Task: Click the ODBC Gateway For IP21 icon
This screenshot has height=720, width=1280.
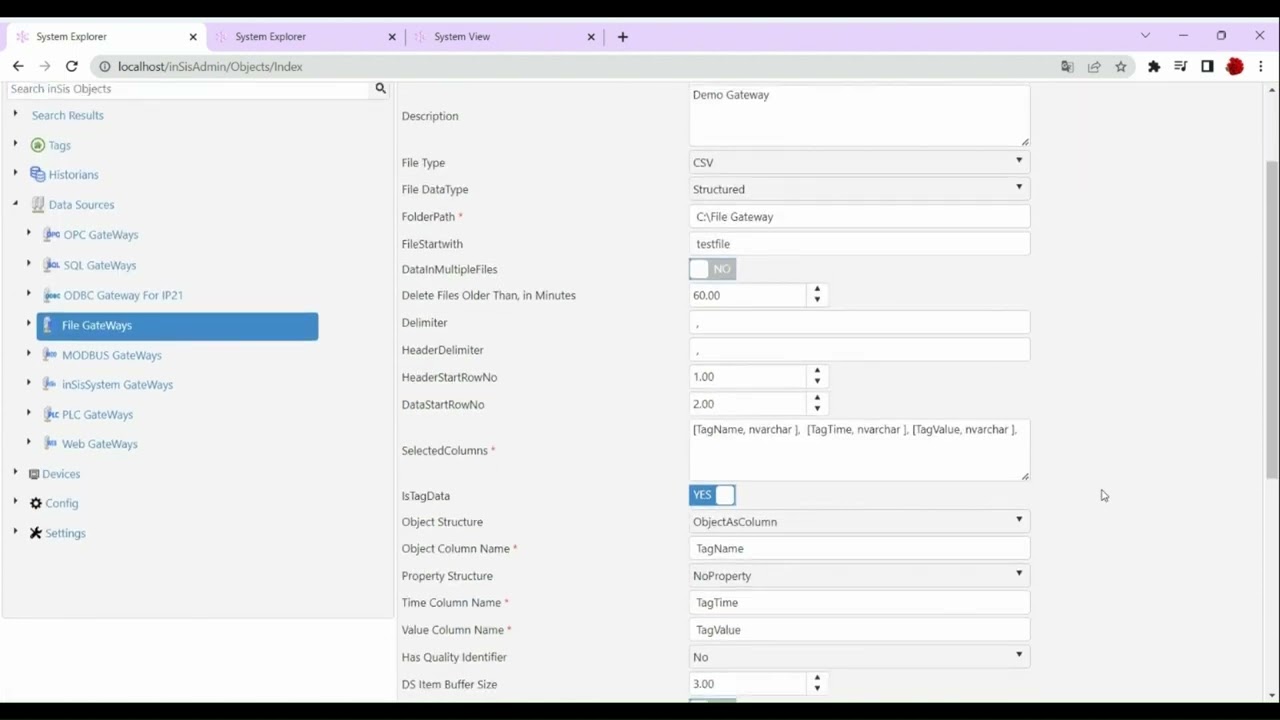Action: tap(52, 295)
